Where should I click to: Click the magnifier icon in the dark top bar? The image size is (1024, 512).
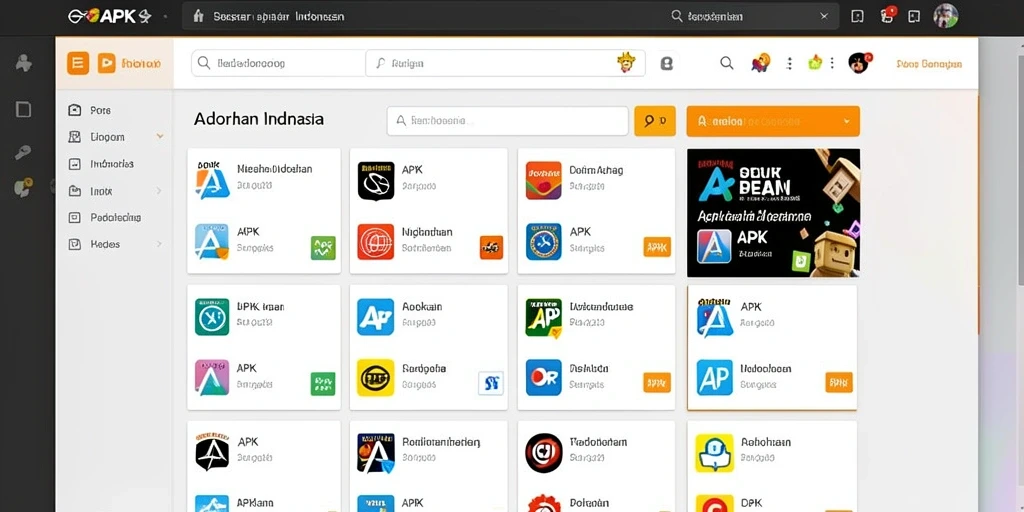[677, 16]
